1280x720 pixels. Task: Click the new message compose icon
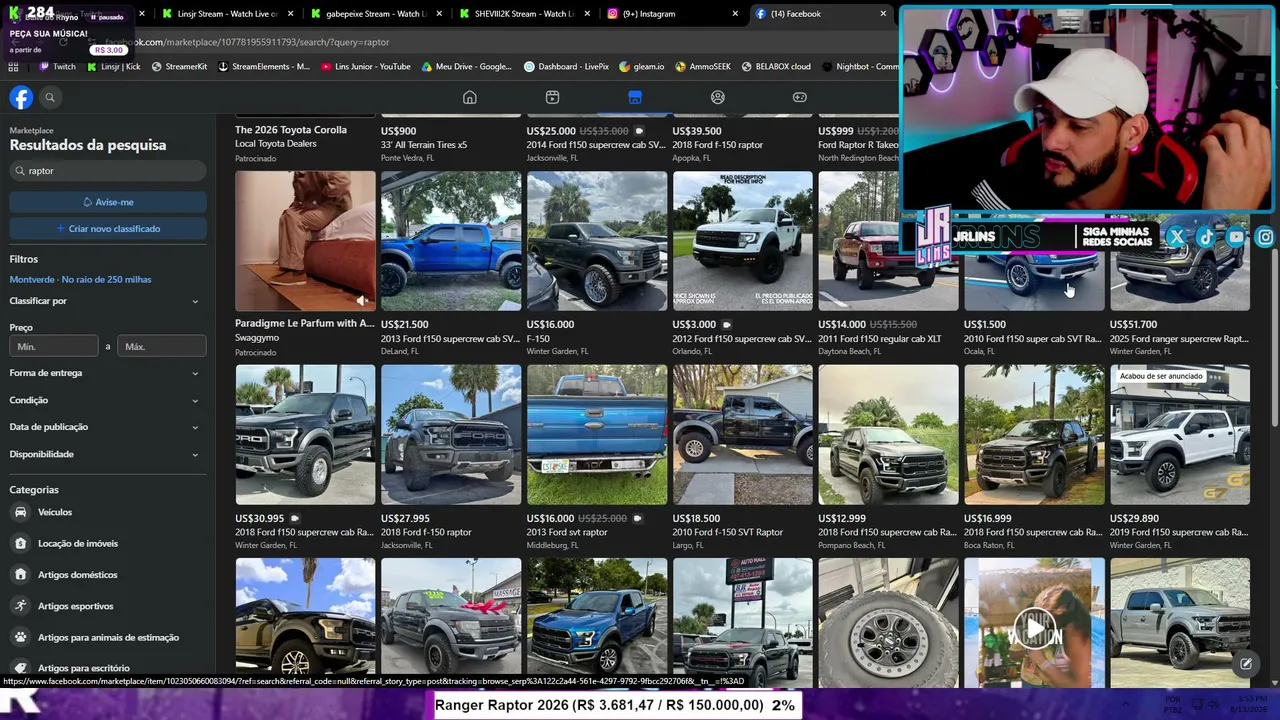(1246, 663)
